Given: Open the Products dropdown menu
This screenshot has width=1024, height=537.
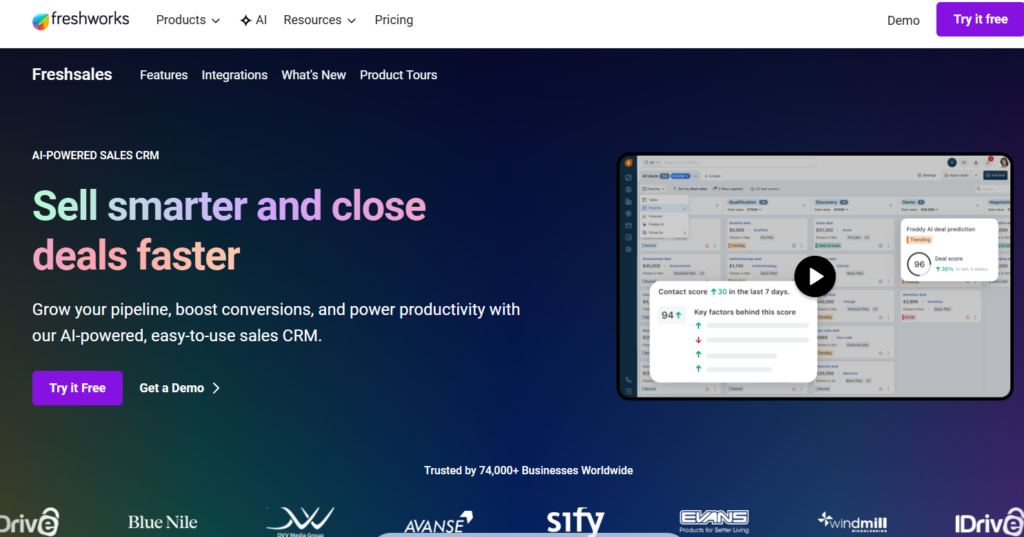Looking at the screenshot, I should tap(187, 20).
